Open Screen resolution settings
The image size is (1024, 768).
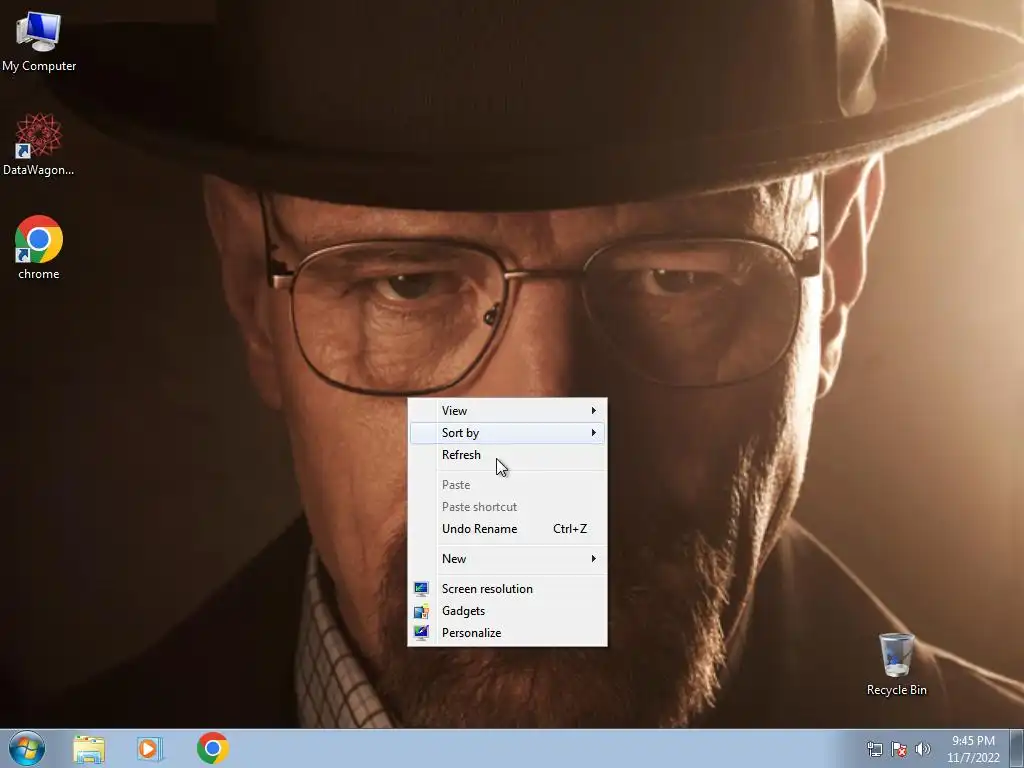(507, 589)
